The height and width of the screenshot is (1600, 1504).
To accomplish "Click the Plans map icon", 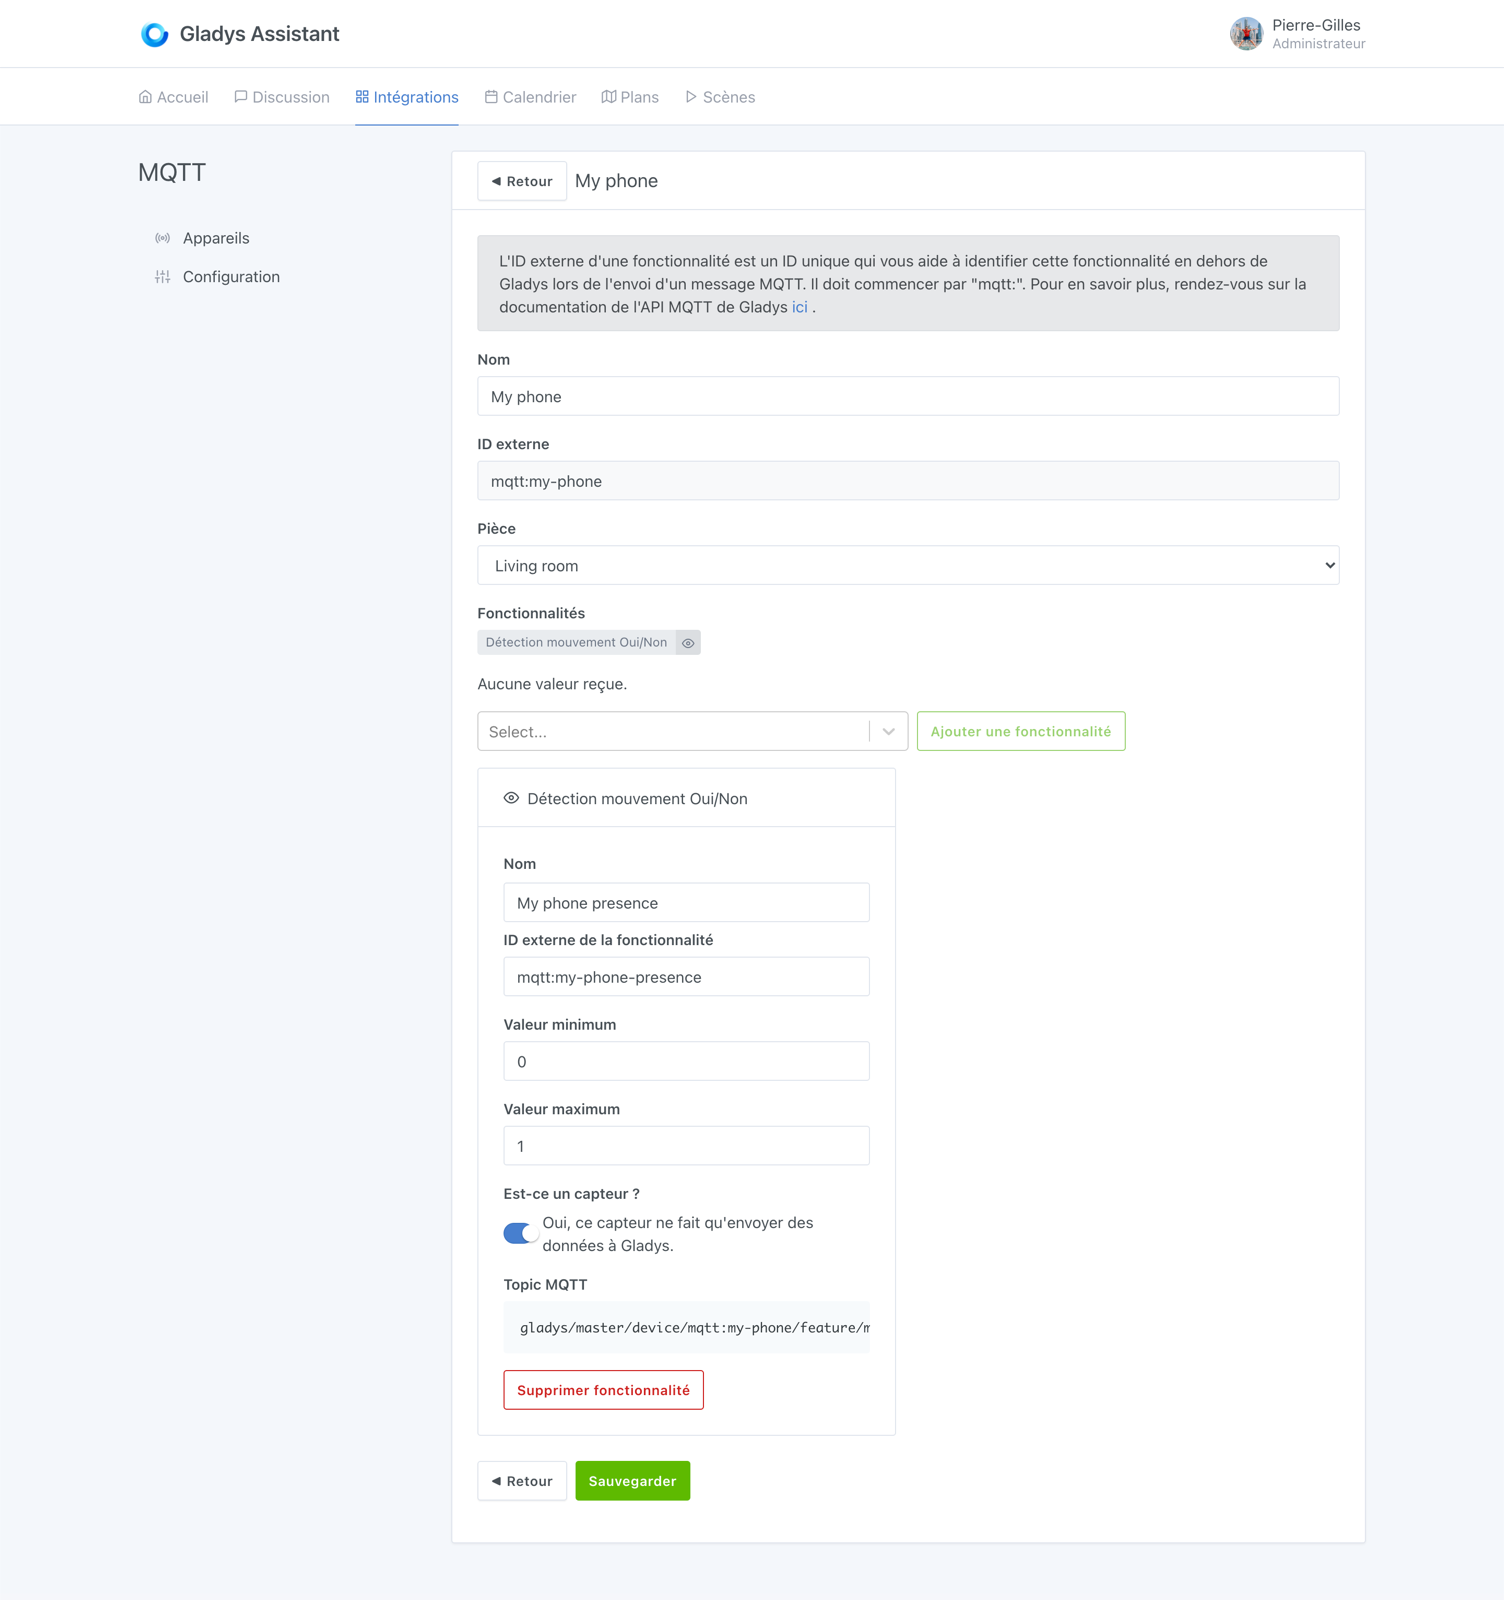I will pyautogui.click(x=610, y=96).
